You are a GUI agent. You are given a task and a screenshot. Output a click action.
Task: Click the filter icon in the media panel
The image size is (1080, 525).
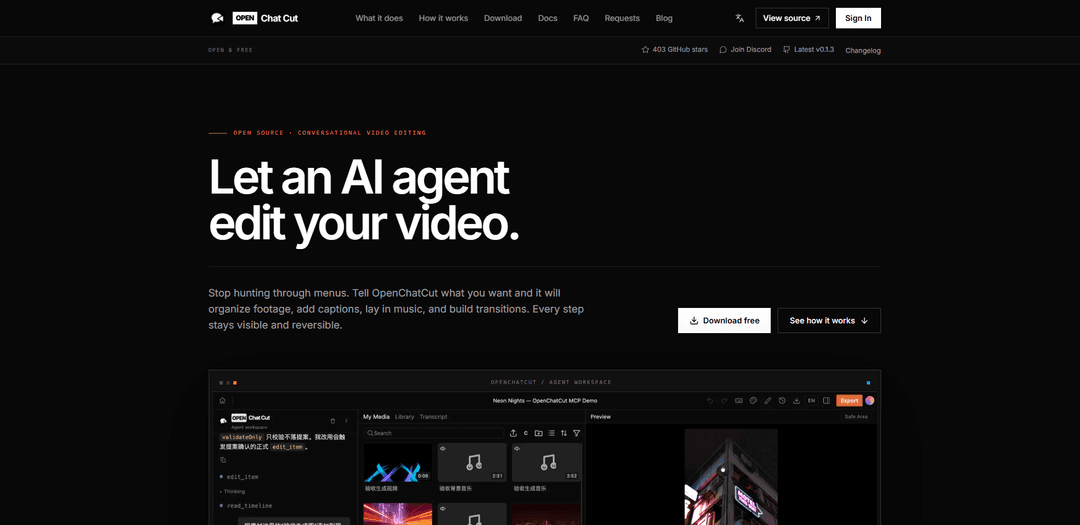[x=577, y=433]
